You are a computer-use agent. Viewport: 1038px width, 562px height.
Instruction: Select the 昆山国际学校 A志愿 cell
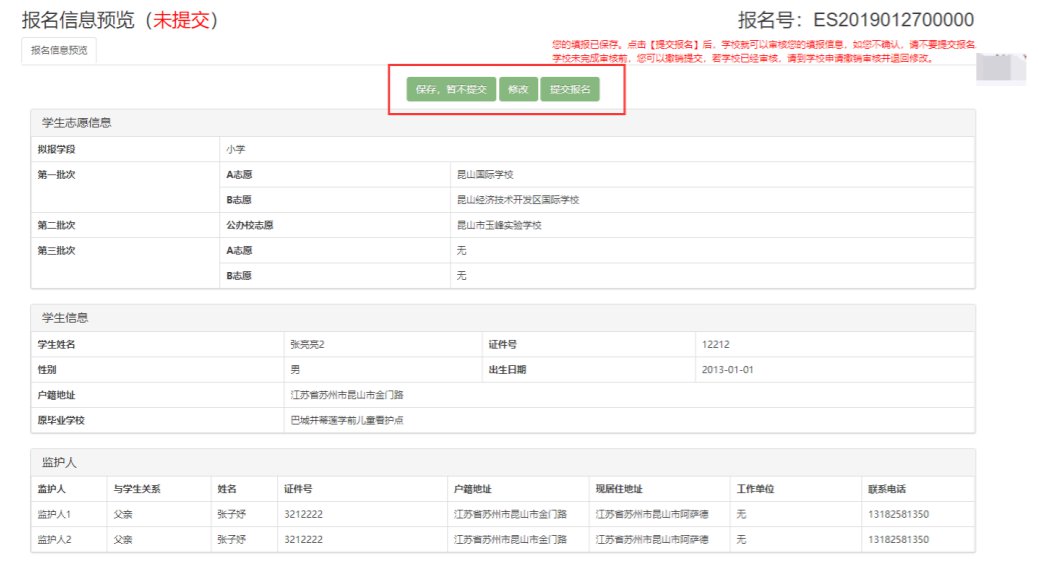click(485, 175)
